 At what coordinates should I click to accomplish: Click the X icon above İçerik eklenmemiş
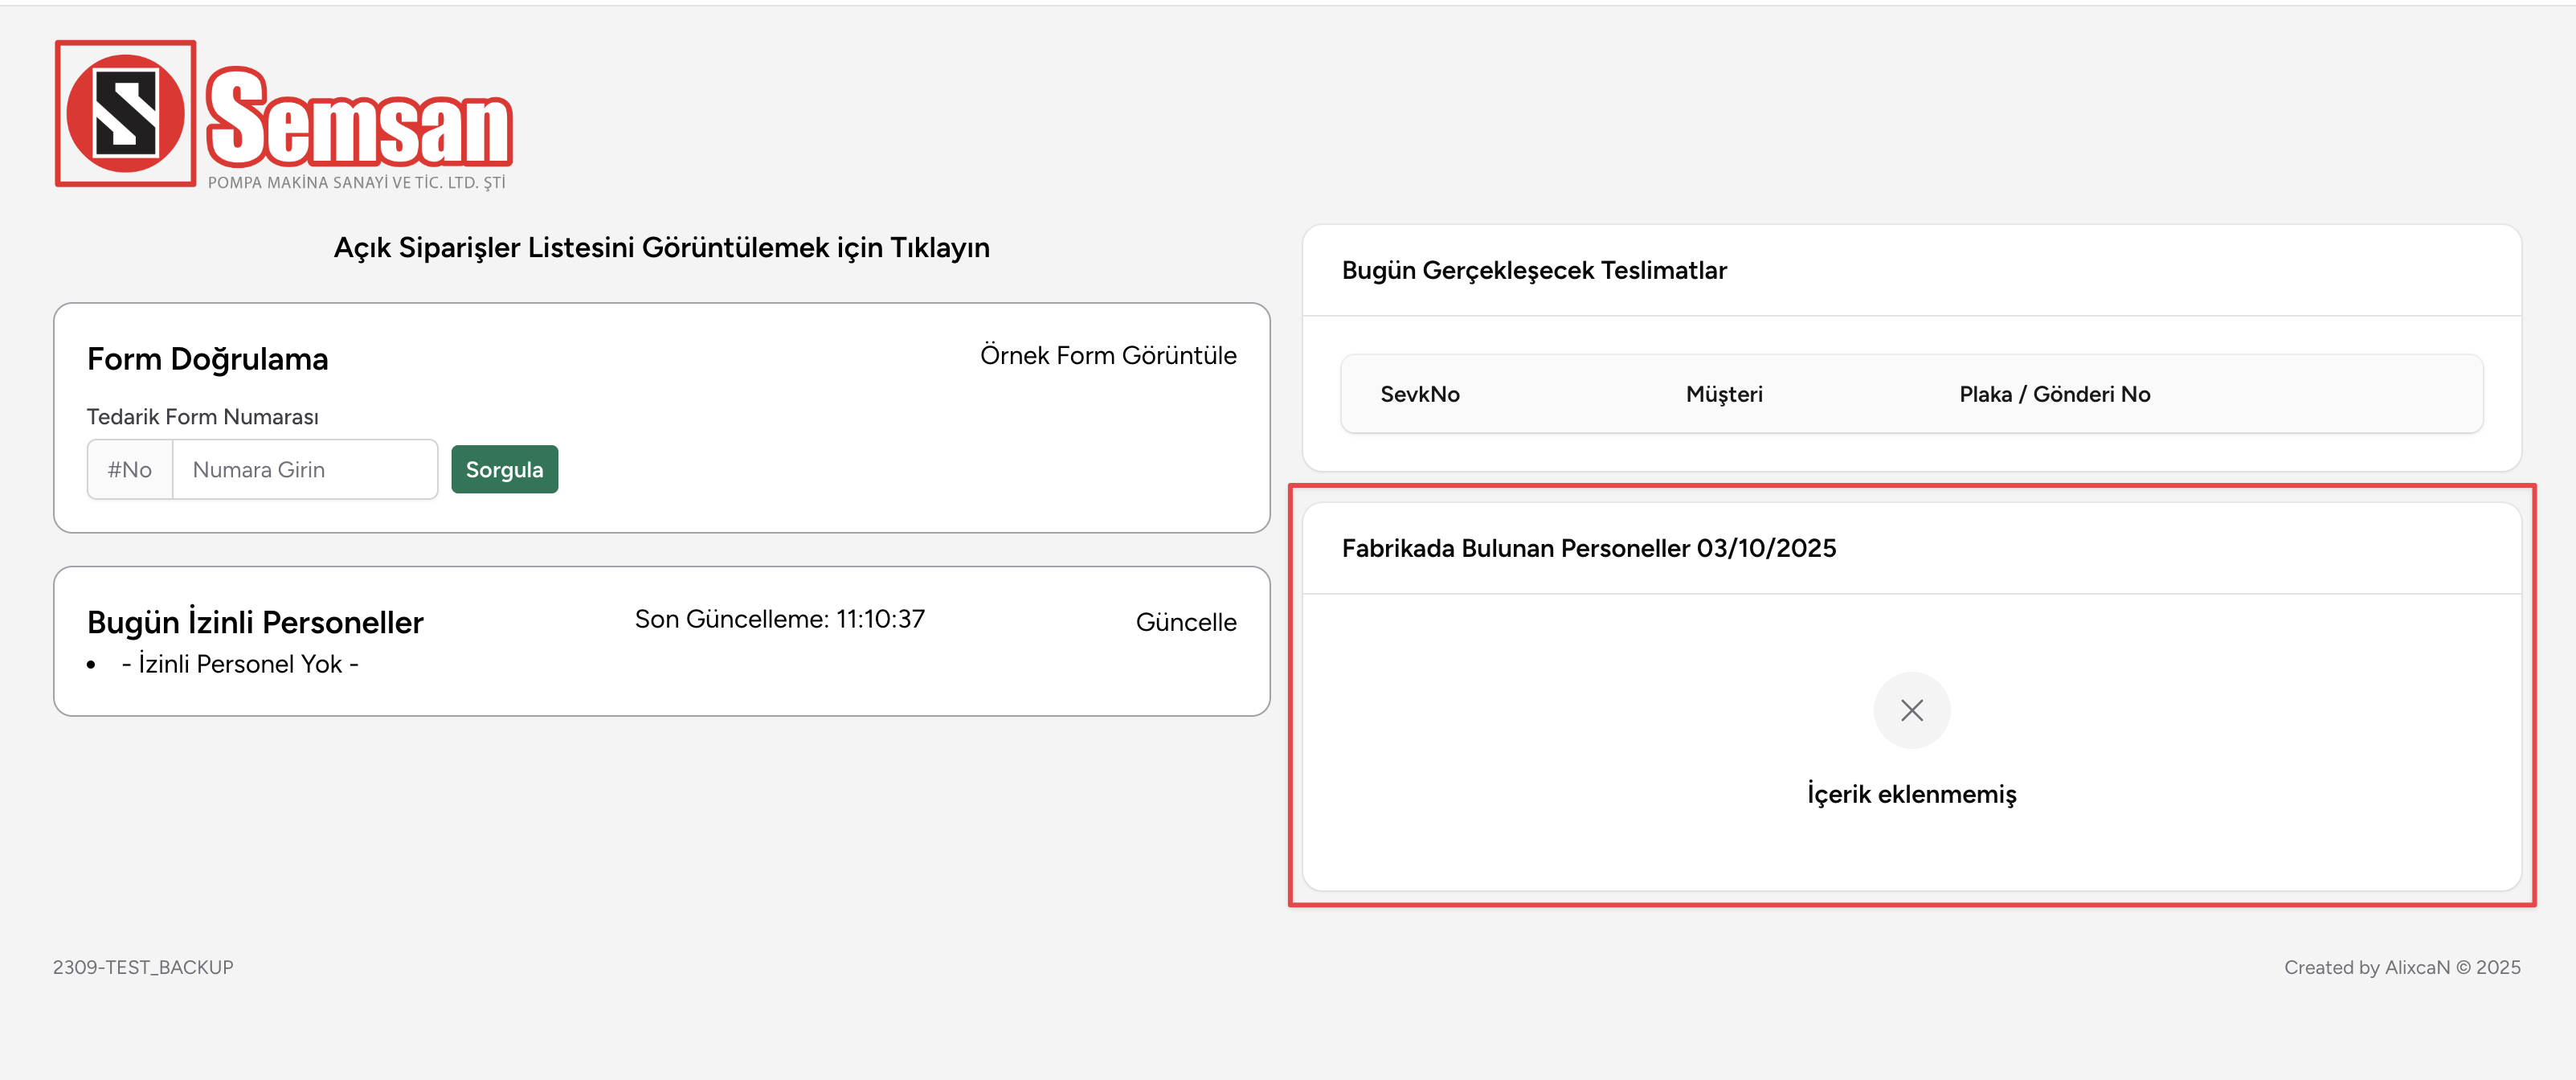[x=1911, y=710]
